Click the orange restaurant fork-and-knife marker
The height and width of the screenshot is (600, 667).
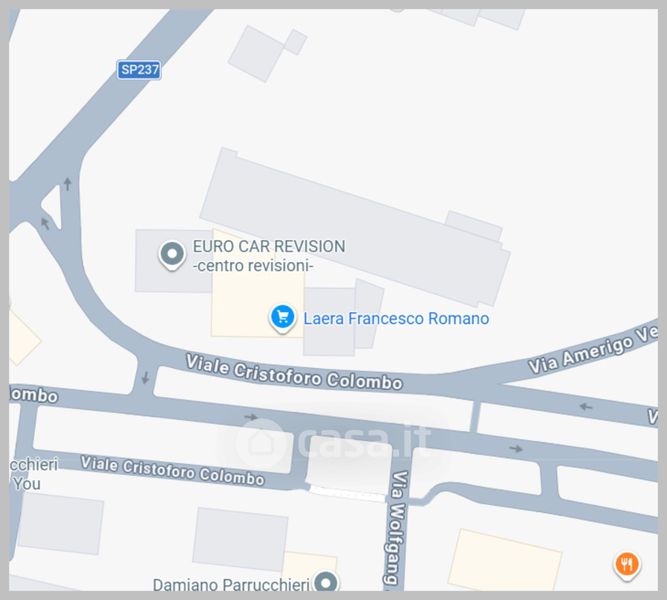(627, 566)
